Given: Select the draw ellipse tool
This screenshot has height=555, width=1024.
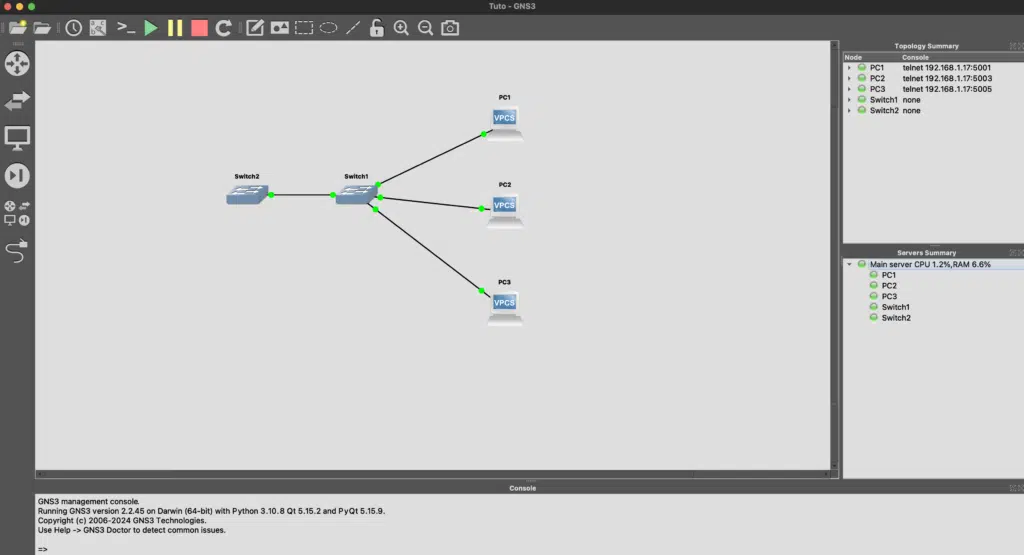Looking at the screenshot, I should click(328, 28).
